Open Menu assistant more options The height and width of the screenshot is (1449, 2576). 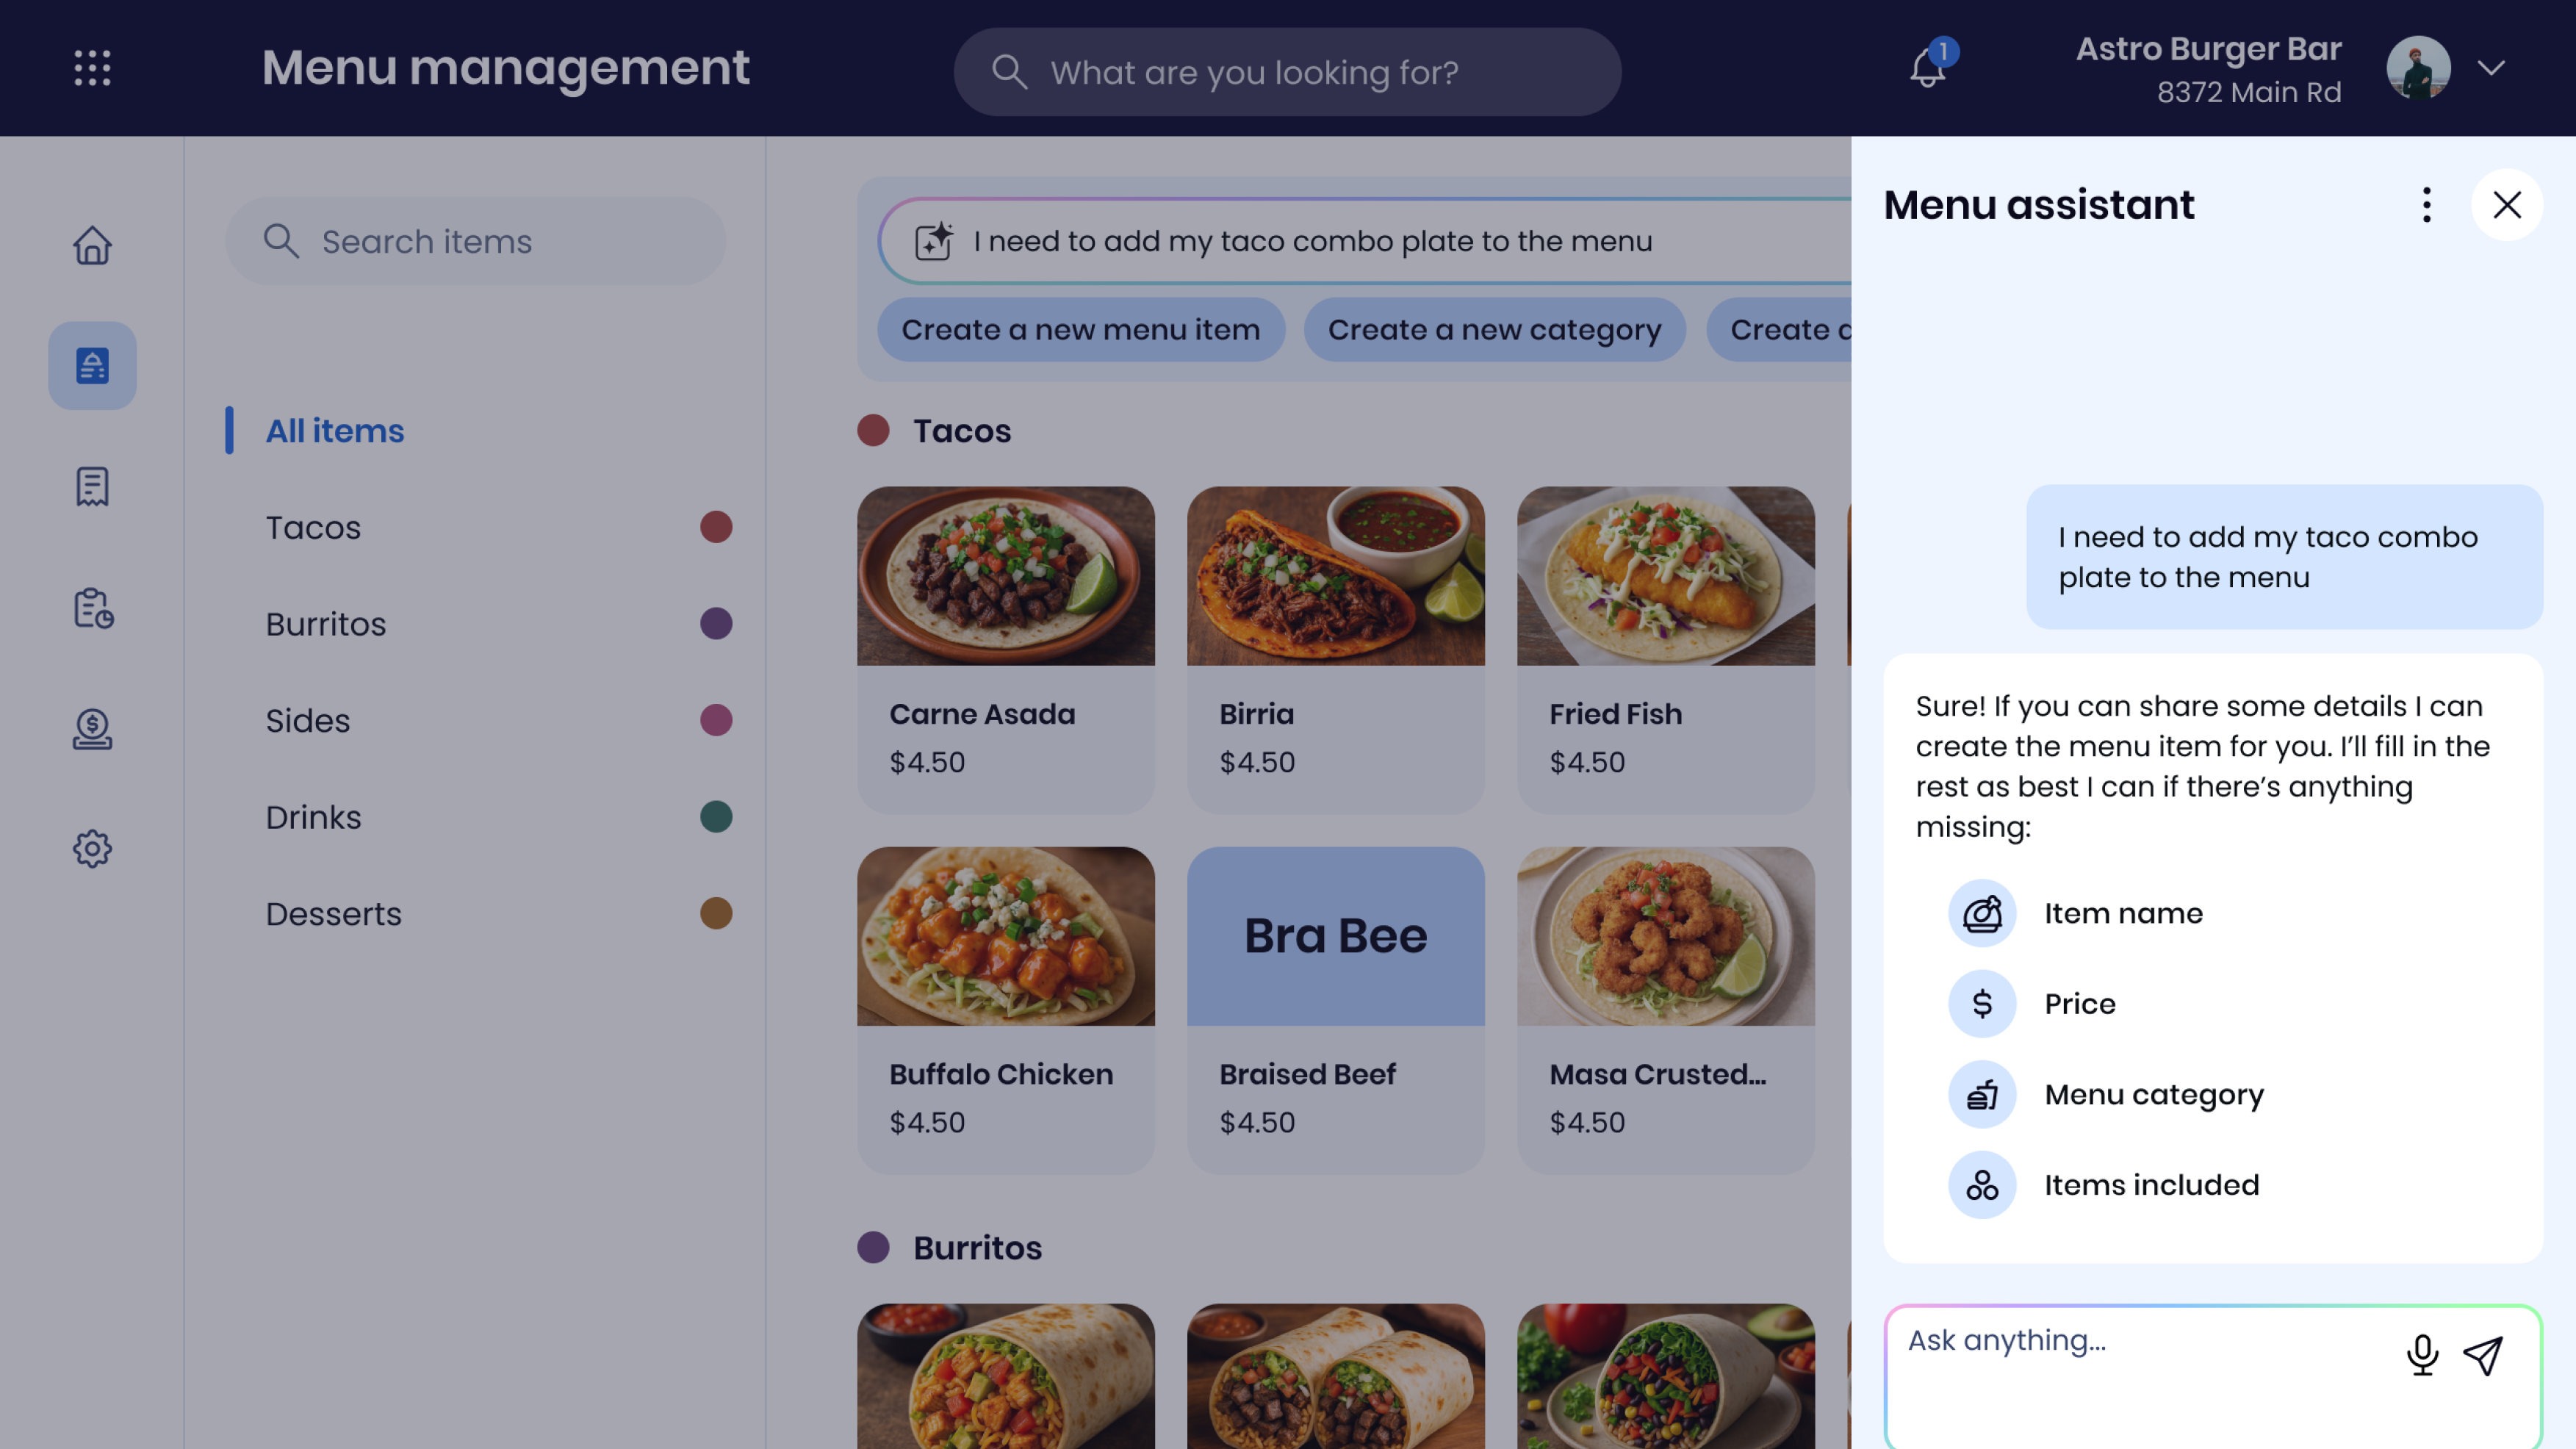click(2426, 205)
